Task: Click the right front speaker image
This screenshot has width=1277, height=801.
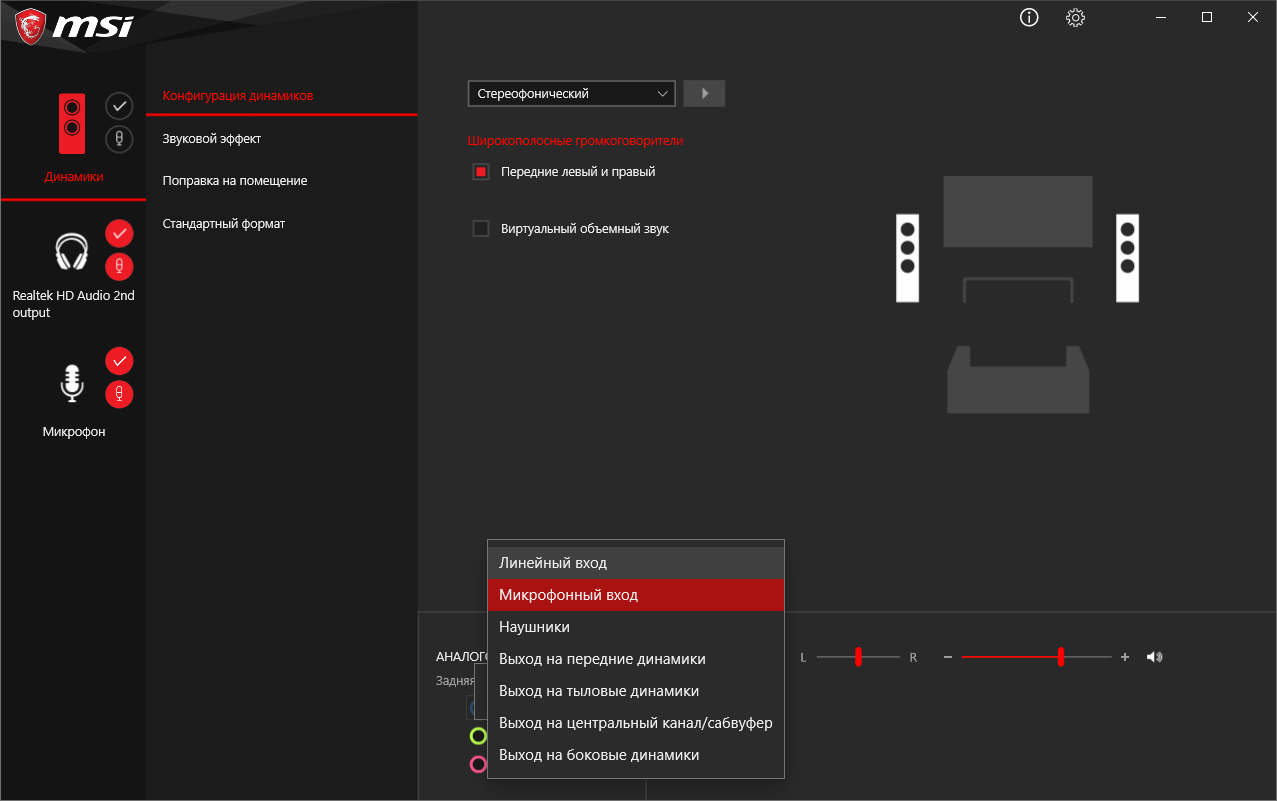Action: [1127, 258]
